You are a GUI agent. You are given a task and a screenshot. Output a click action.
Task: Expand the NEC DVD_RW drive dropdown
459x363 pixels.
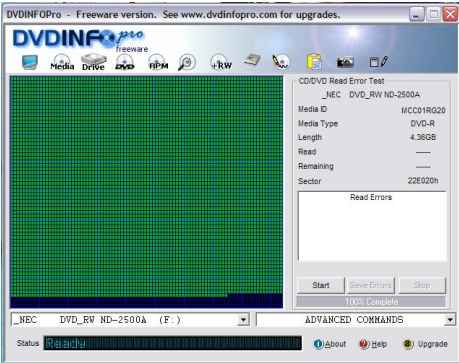[243, 320]
